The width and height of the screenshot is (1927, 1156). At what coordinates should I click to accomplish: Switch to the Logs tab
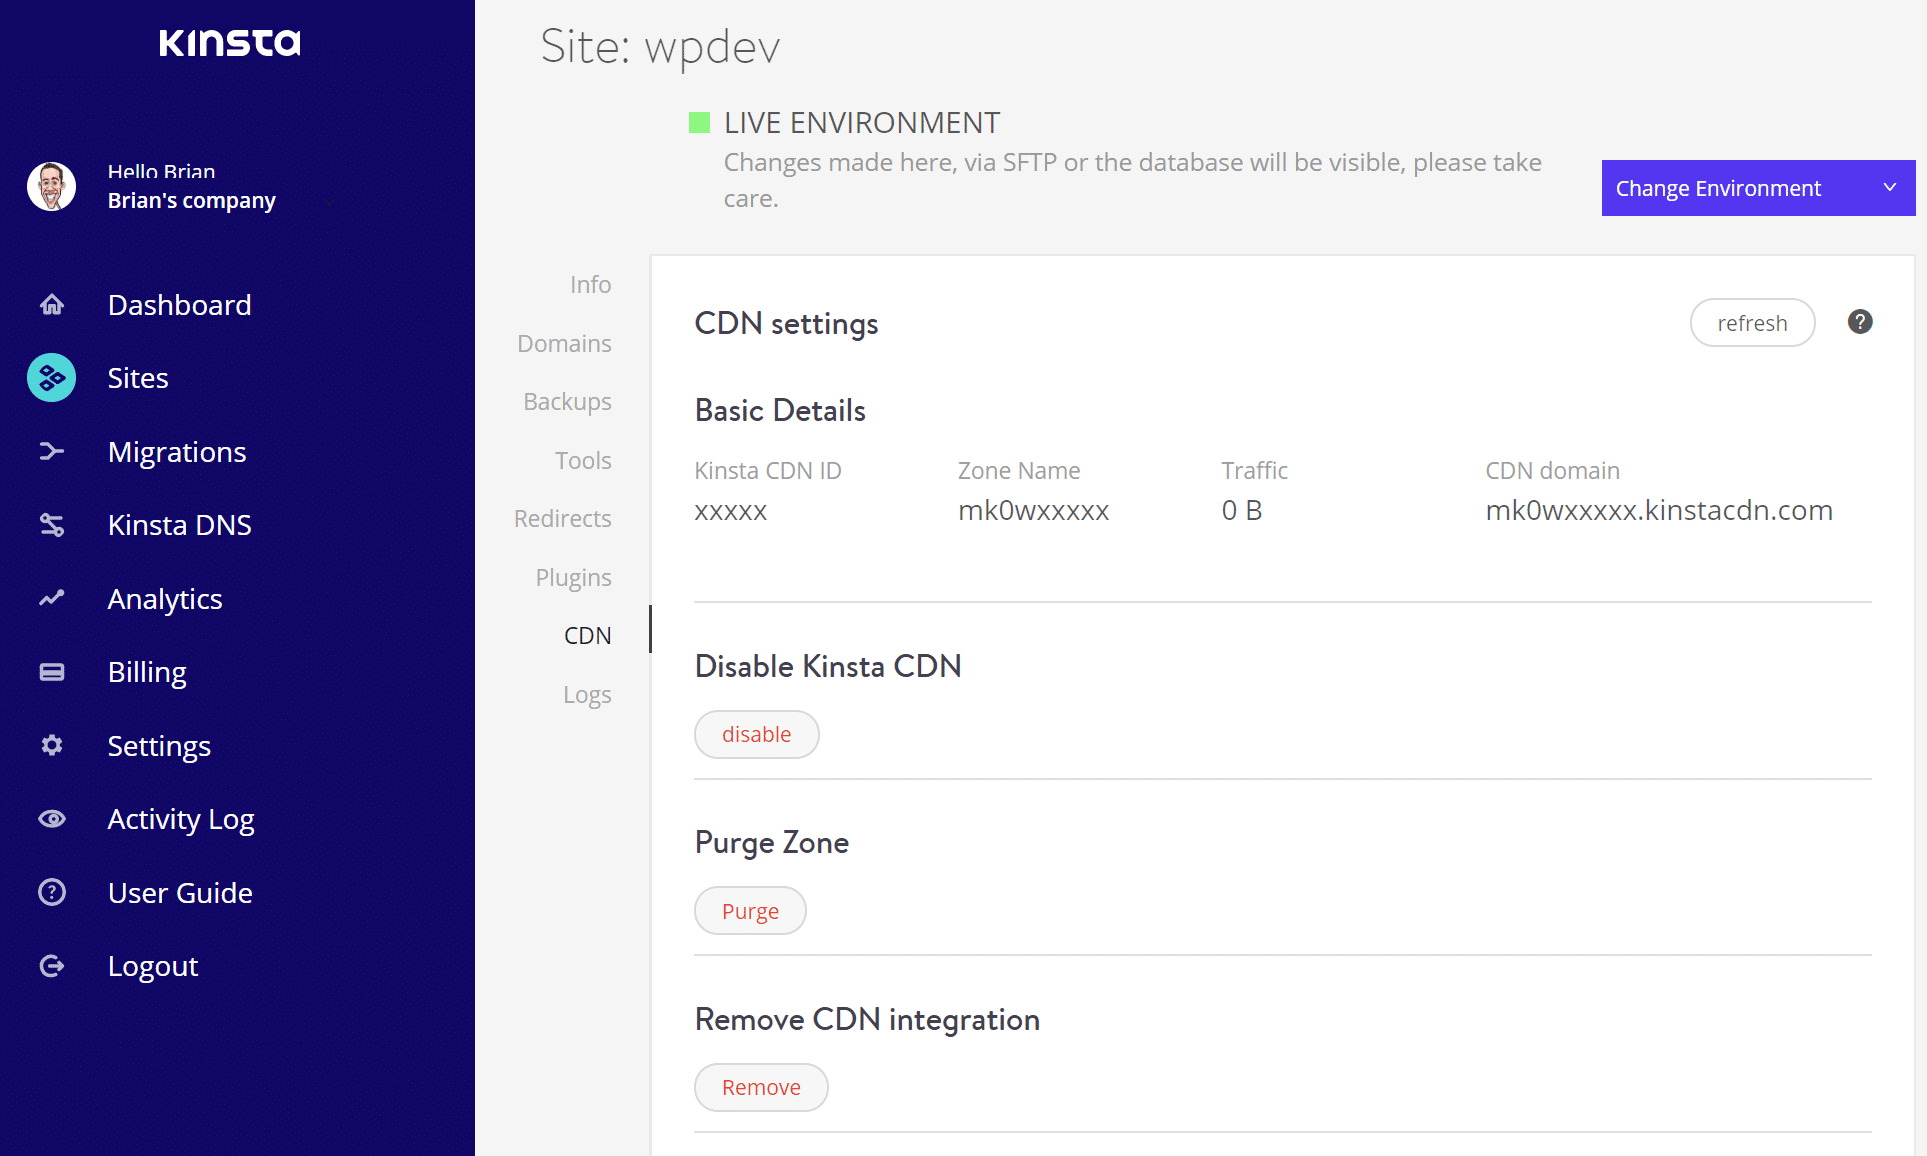588,694
